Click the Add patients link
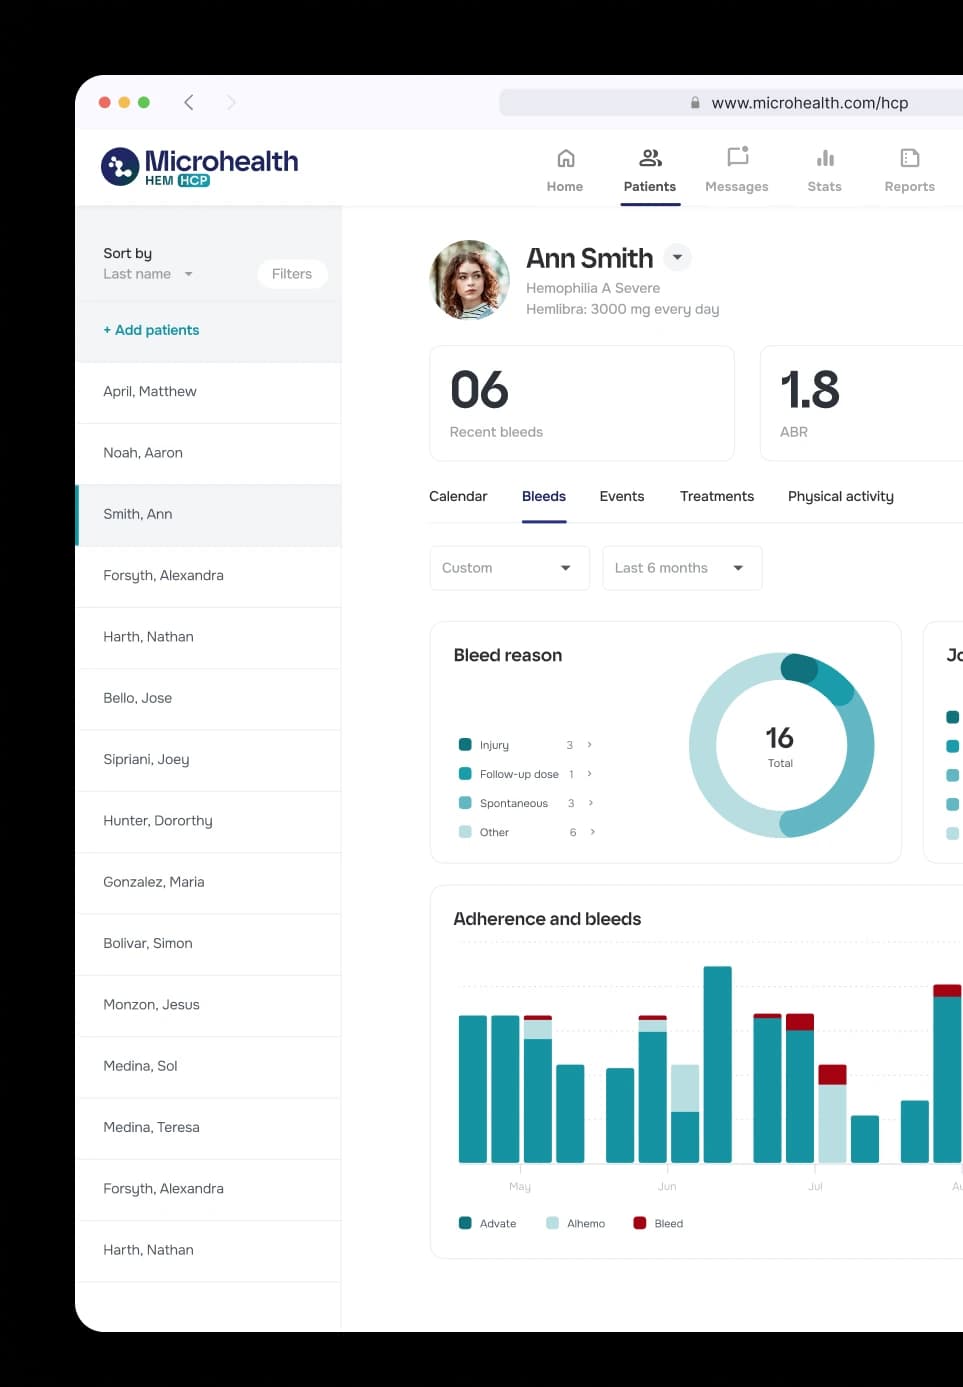This screenshot has width=963, height=1387. (151, 329)
